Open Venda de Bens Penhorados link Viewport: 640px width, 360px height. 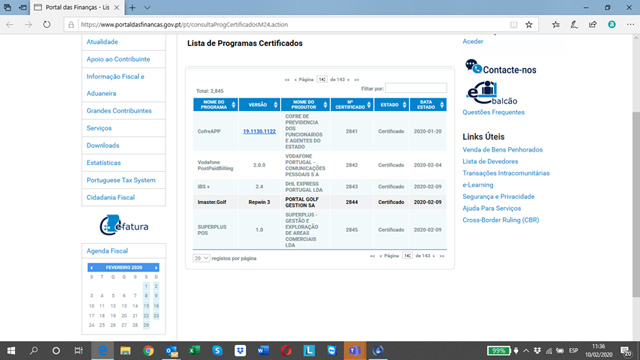(x=502, y=150)
